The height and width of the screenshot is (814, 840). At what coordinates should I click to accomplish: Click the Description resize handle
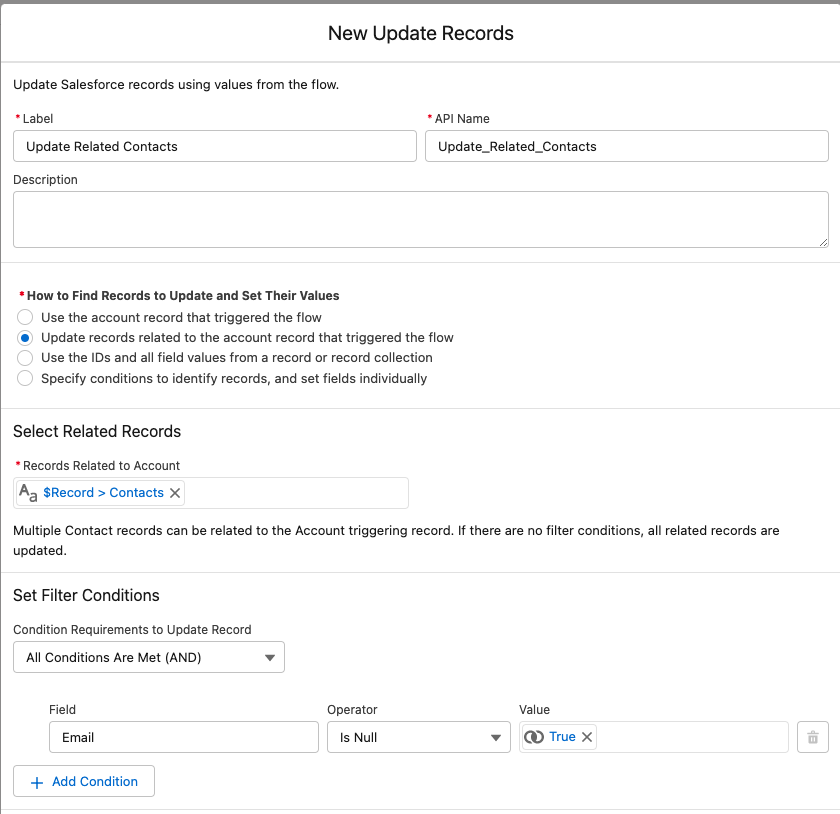(823, 242)
